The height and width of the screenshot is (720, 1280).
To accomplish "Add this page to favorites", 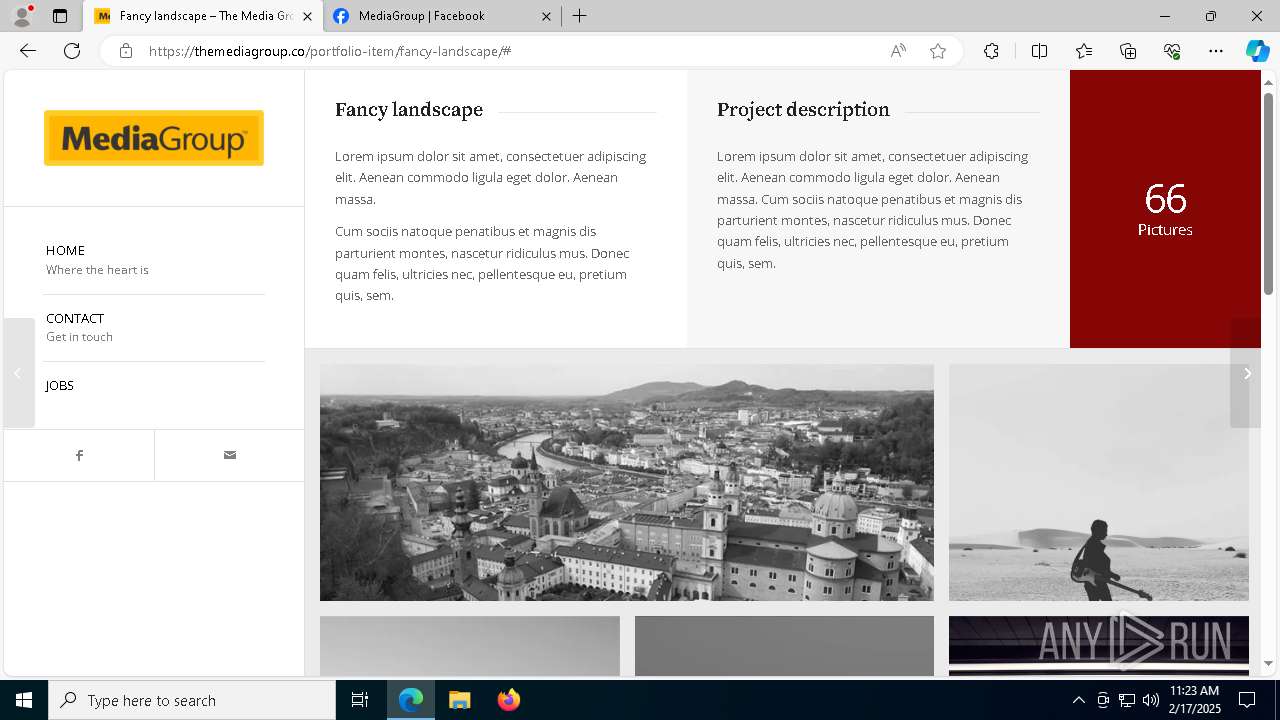I will point(938,51).
